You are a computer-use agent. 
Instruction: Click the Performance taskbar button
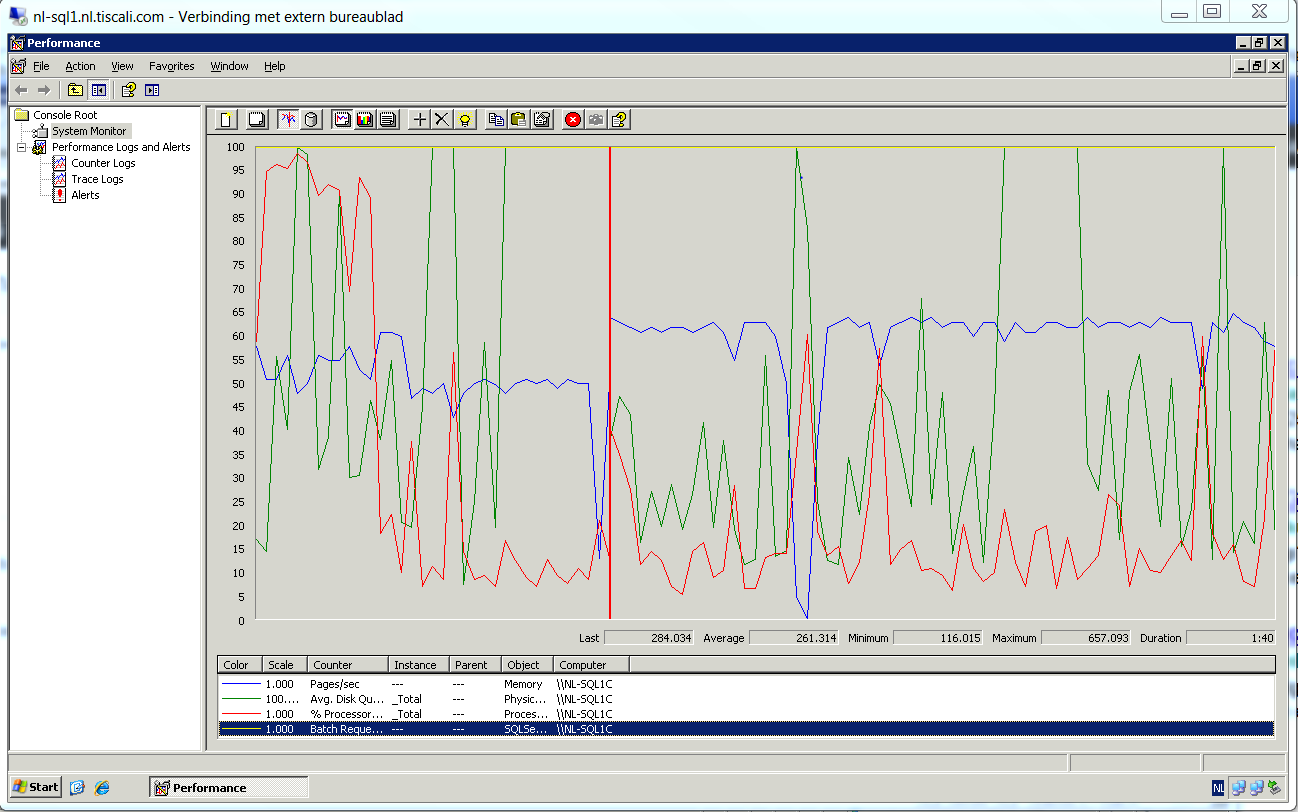[229, 787]
